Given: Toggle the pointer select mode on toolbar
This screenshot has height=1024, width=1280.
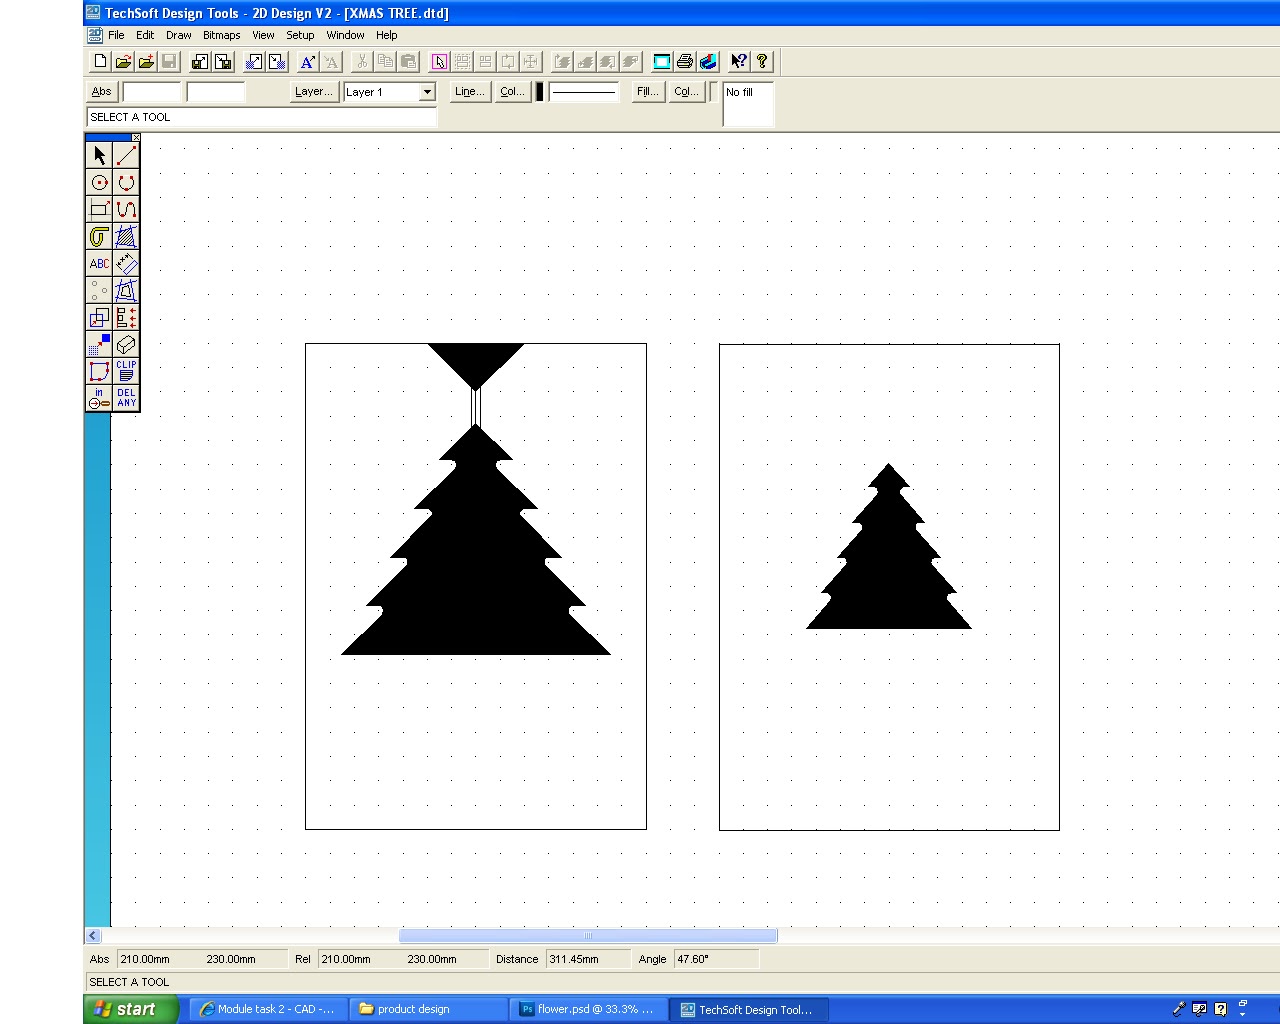Looking at the screenshot, I should [438, 61].
